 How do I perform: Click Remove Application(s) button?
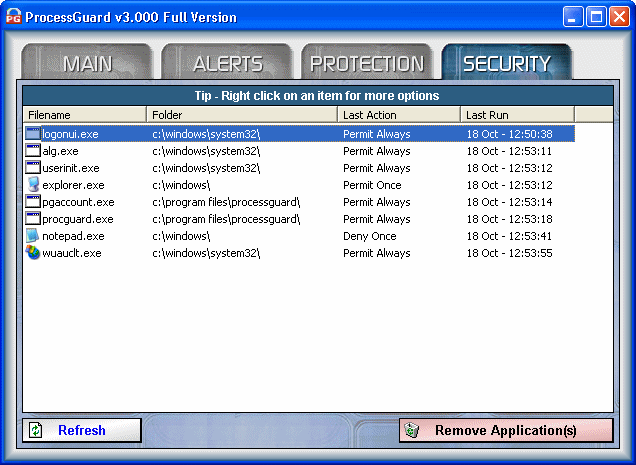506,430
